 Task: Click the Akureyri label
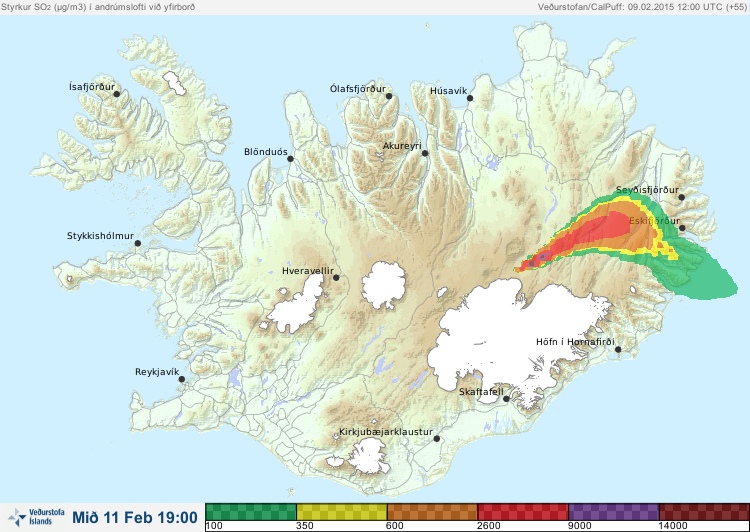click(402, 146)
